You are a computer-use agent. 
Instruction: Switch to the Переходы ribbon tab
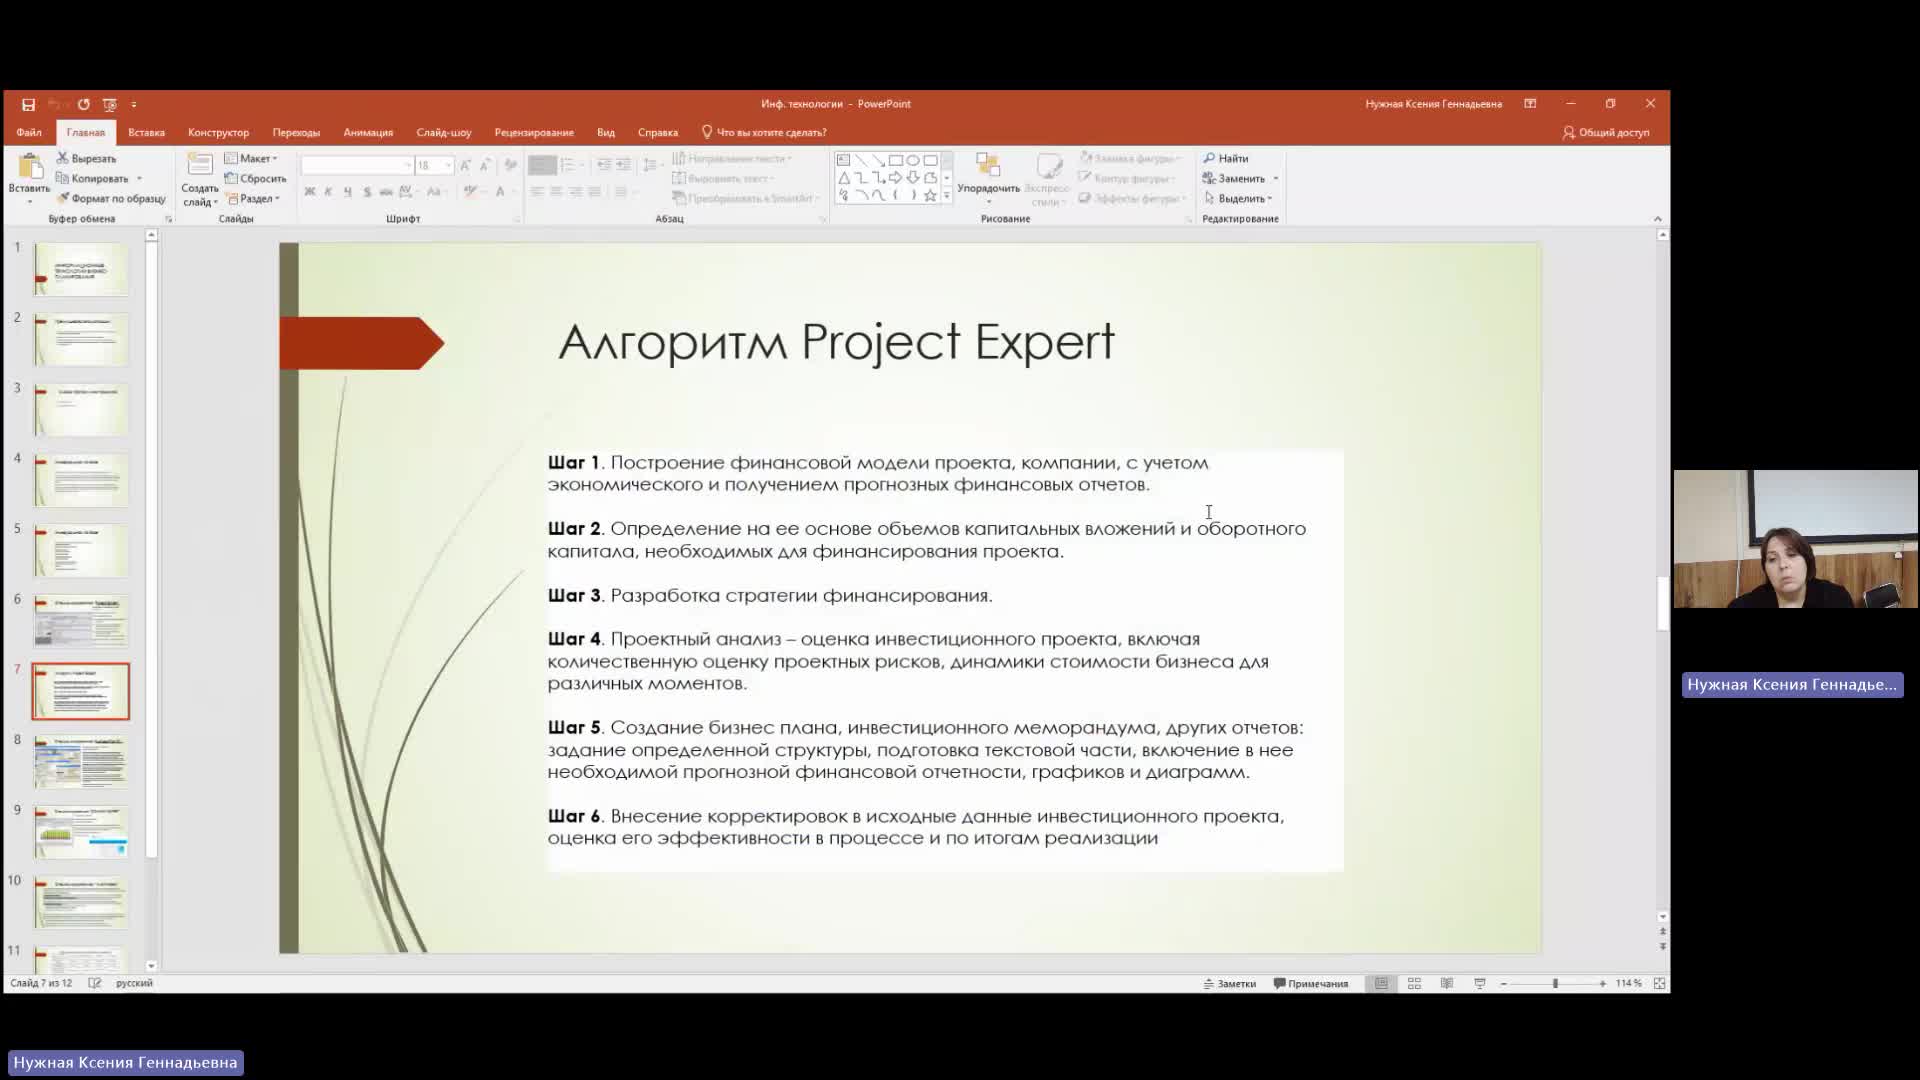[x=296, y=132]
